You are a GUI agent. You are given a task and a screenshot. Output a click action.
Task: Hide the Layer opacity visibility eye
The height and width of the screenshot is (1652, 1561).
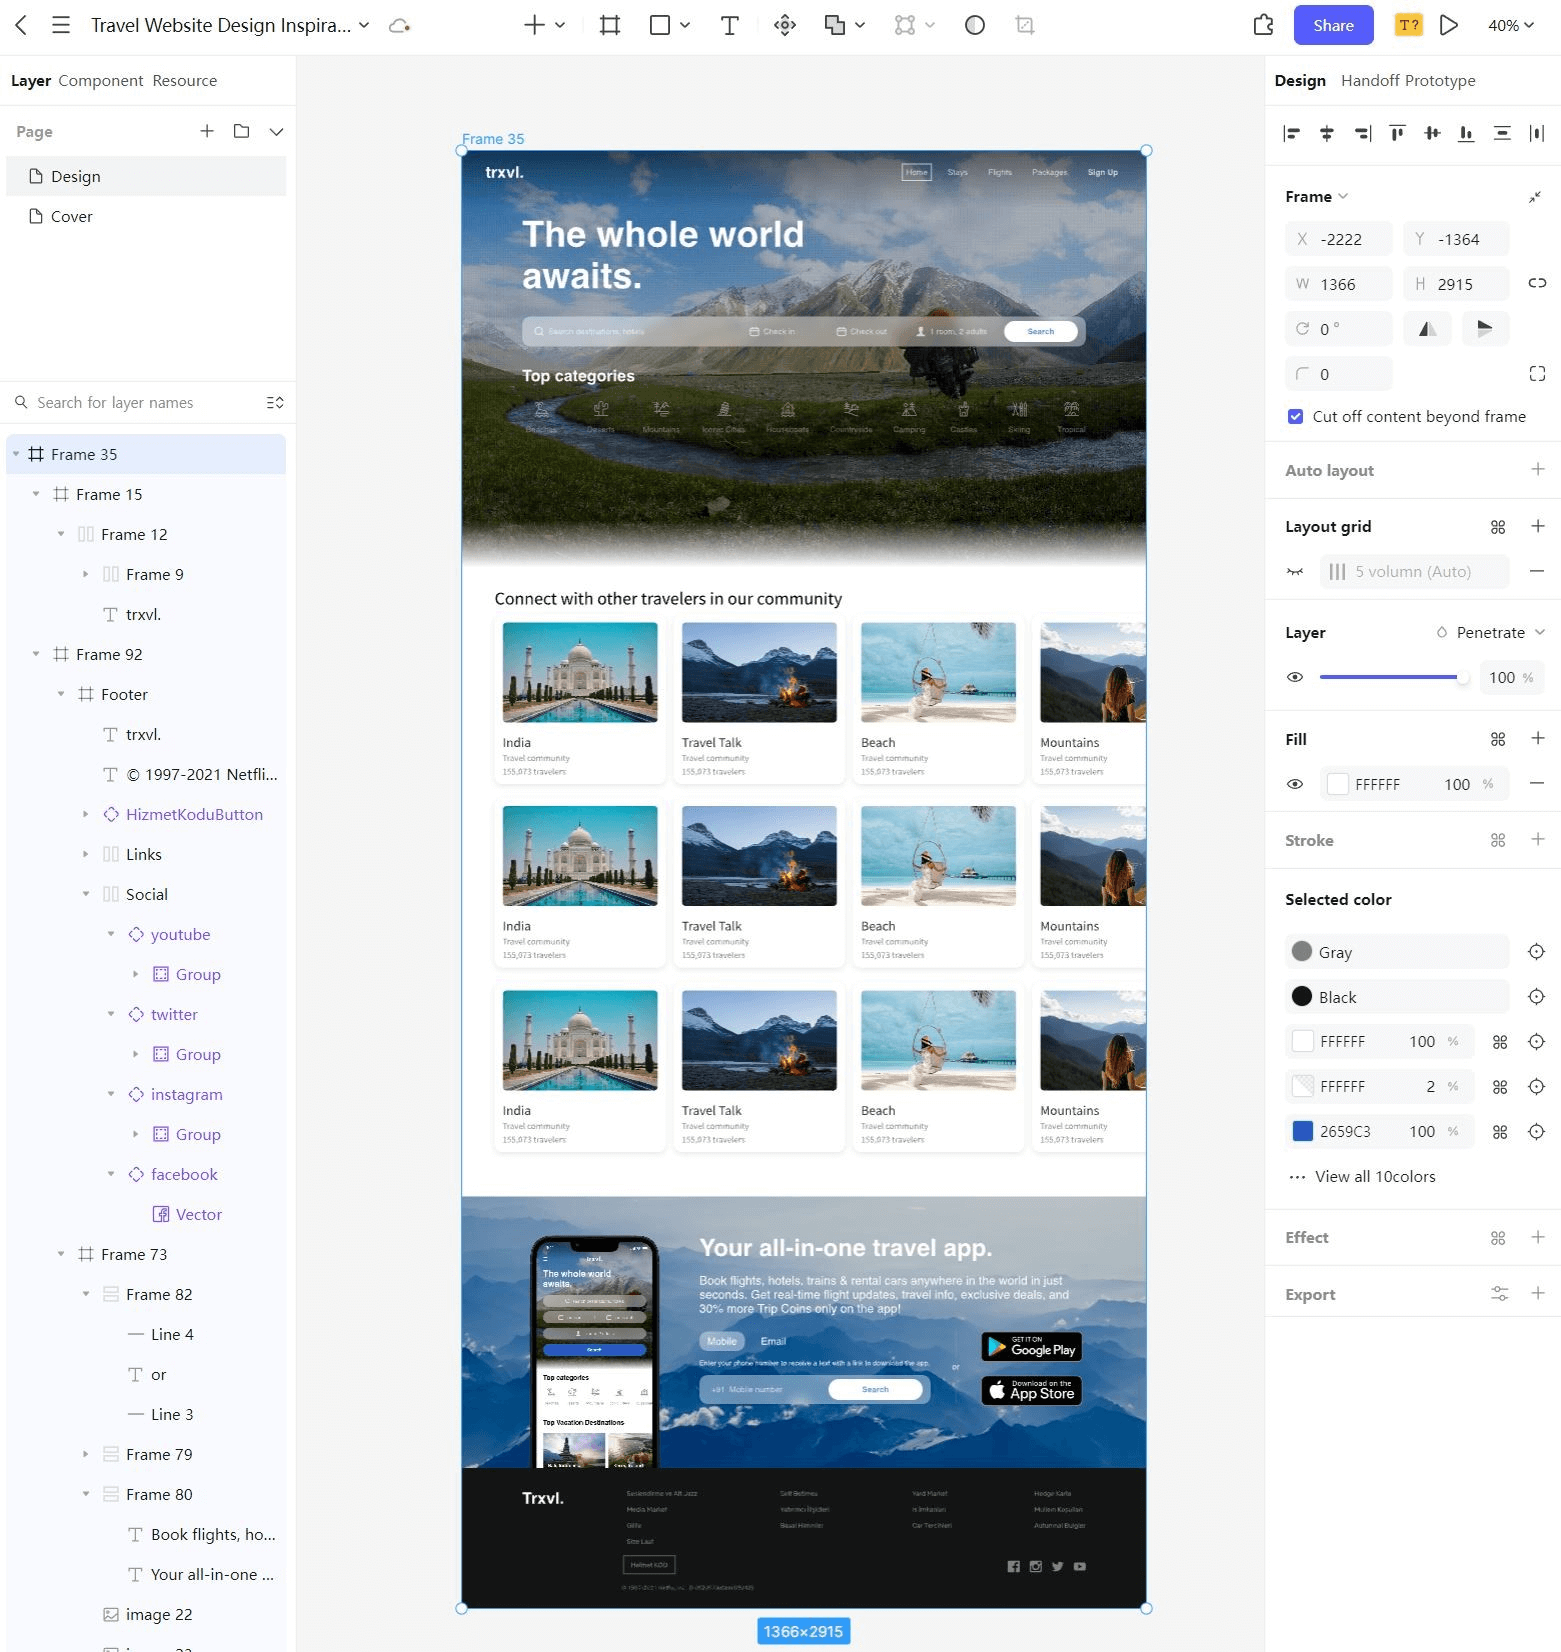tap(1295, 677)
